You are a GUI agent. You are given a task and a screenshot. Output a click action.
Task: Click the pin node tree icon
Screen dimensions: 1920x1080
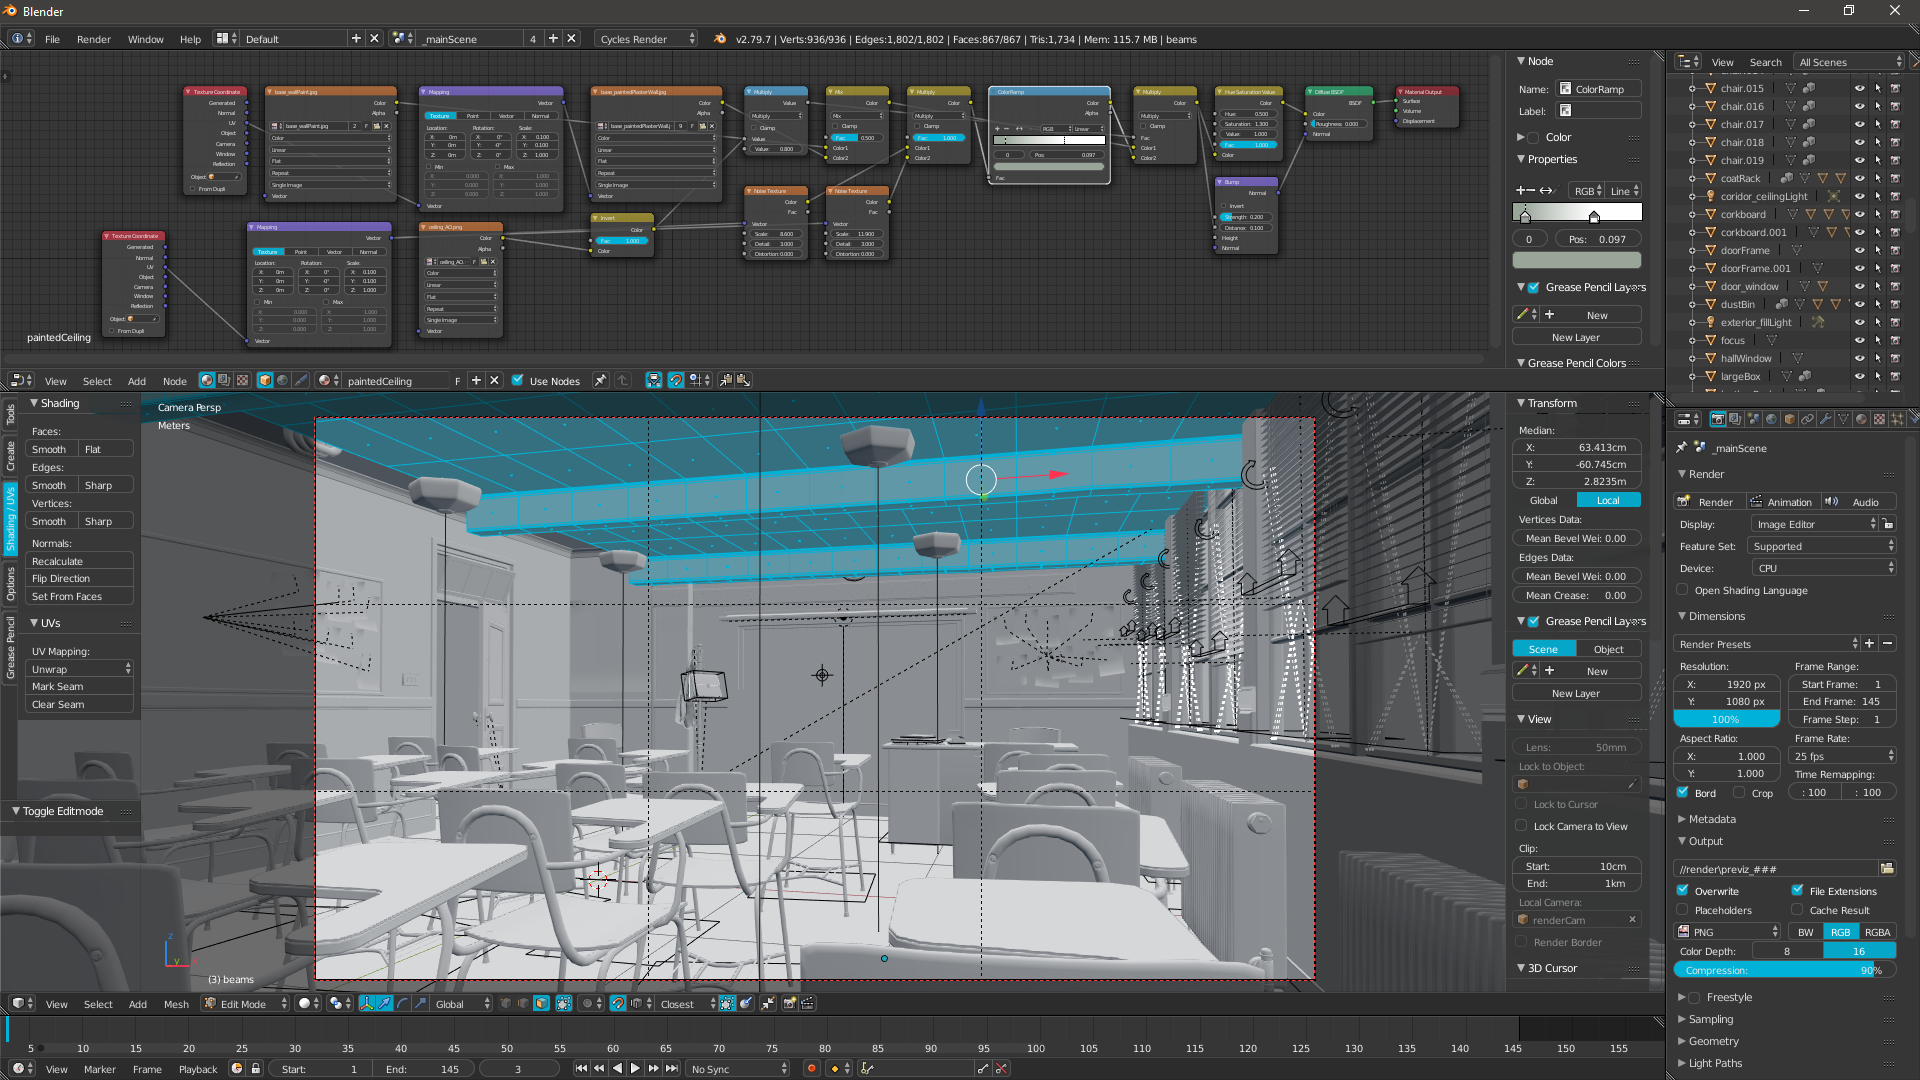[600, 380]
